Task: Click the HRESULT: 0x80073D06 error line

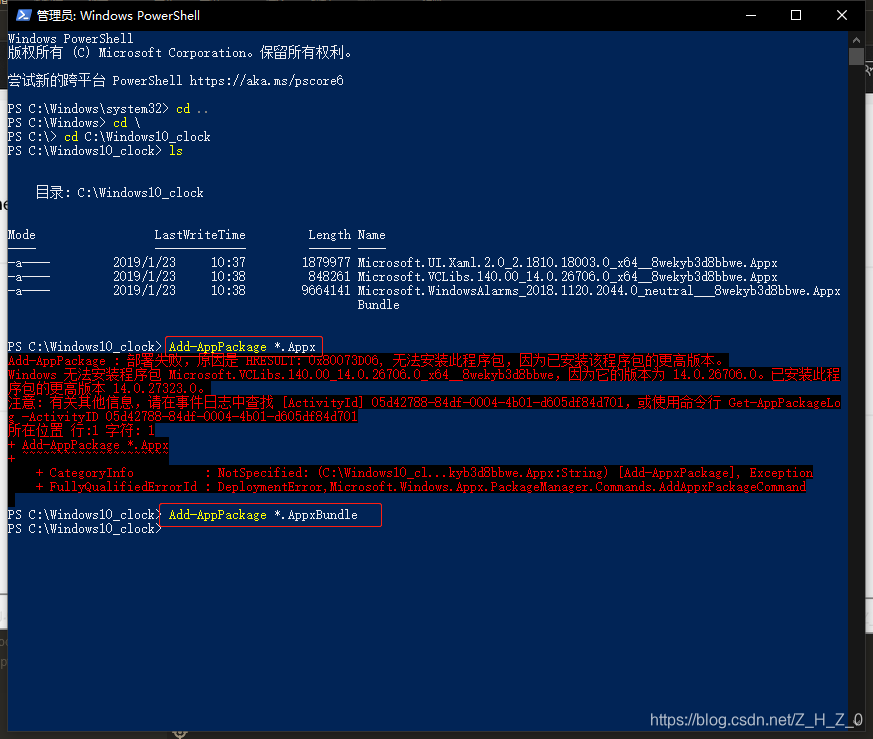Action: (368, 360)
